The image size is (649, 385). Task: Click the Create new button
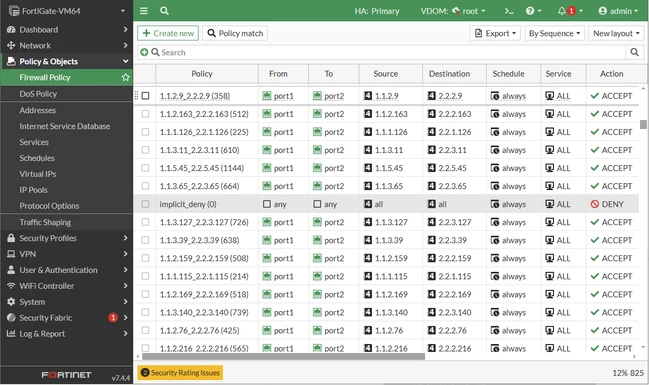click(168, 33)
